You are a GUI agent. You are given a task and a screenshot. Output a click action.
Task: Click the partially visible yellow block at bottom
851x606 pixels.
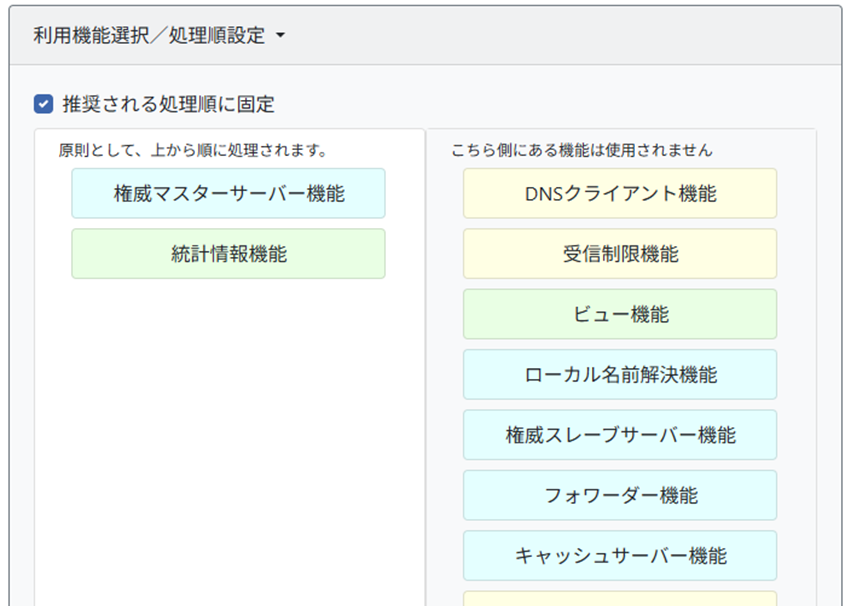click(620, 599)
